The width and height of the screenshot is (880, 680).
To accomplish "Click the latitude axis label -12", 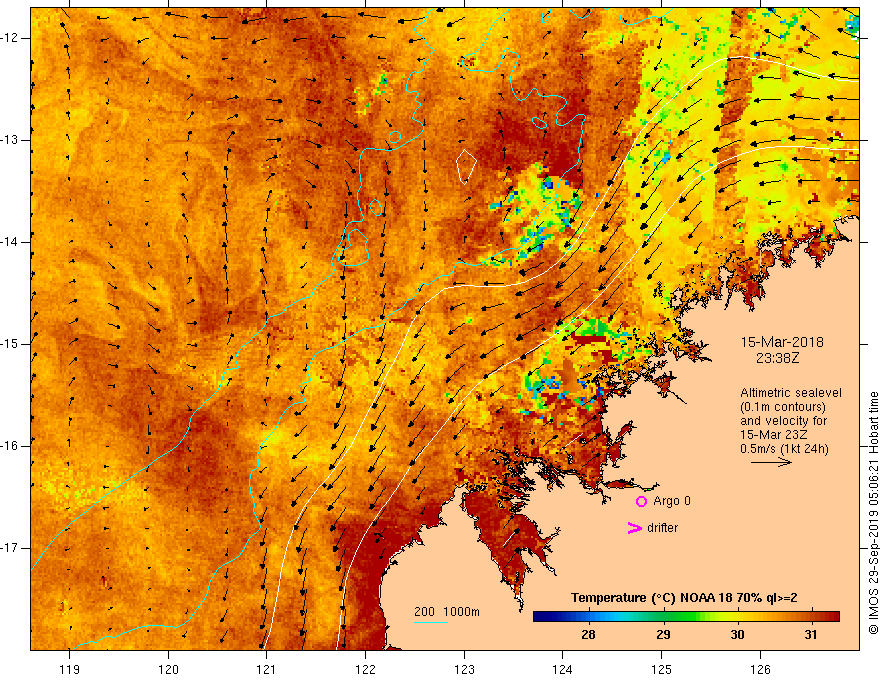I will tap(10, 38).
